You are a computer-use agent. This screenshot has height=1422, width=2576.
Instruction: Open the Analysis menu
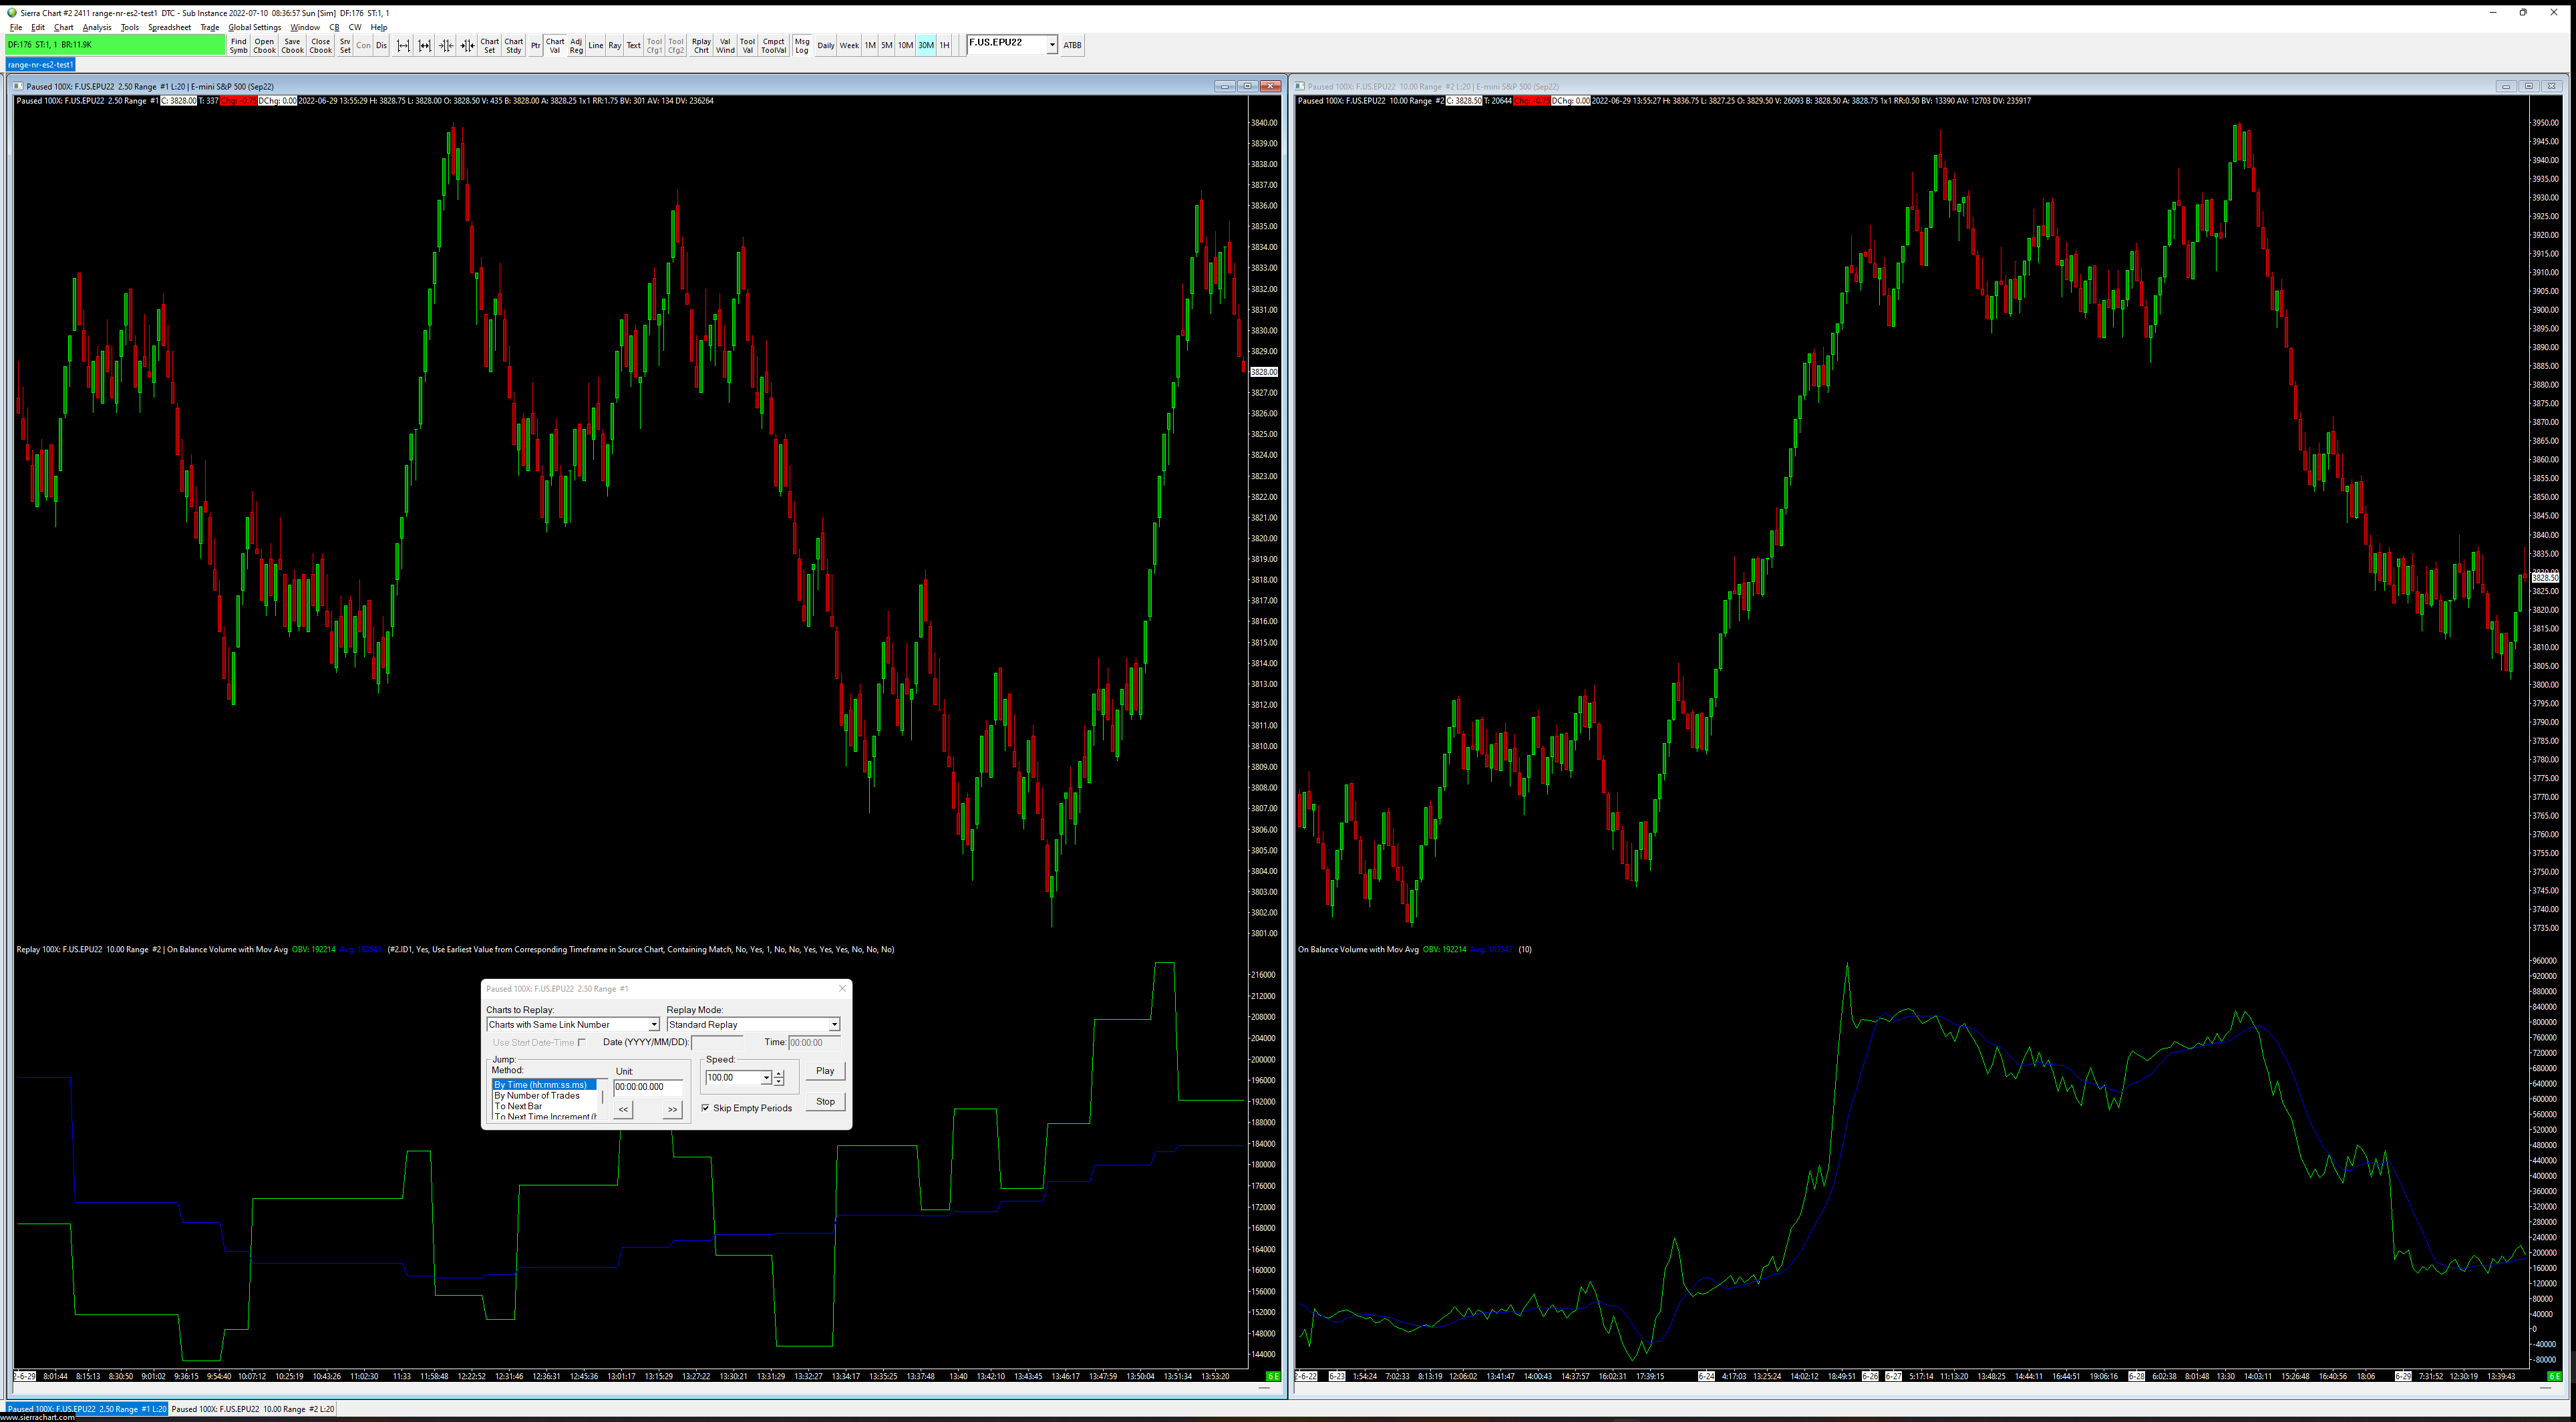97,27
